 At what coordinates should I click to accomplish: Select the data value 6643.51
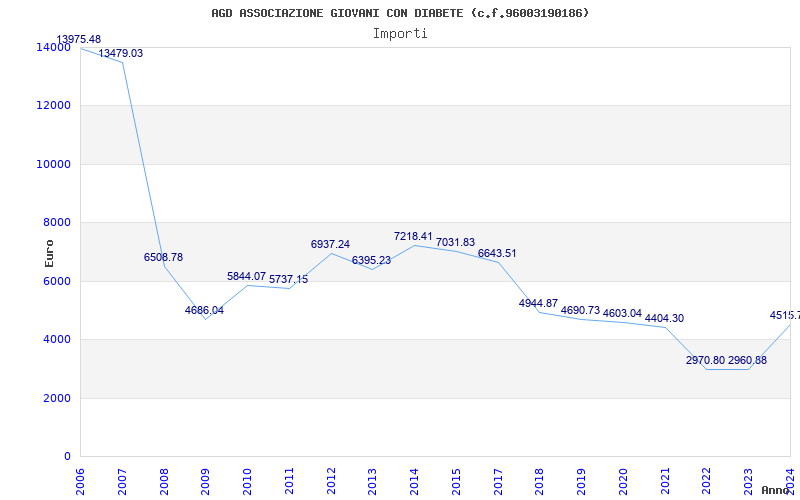click(497, 254)
